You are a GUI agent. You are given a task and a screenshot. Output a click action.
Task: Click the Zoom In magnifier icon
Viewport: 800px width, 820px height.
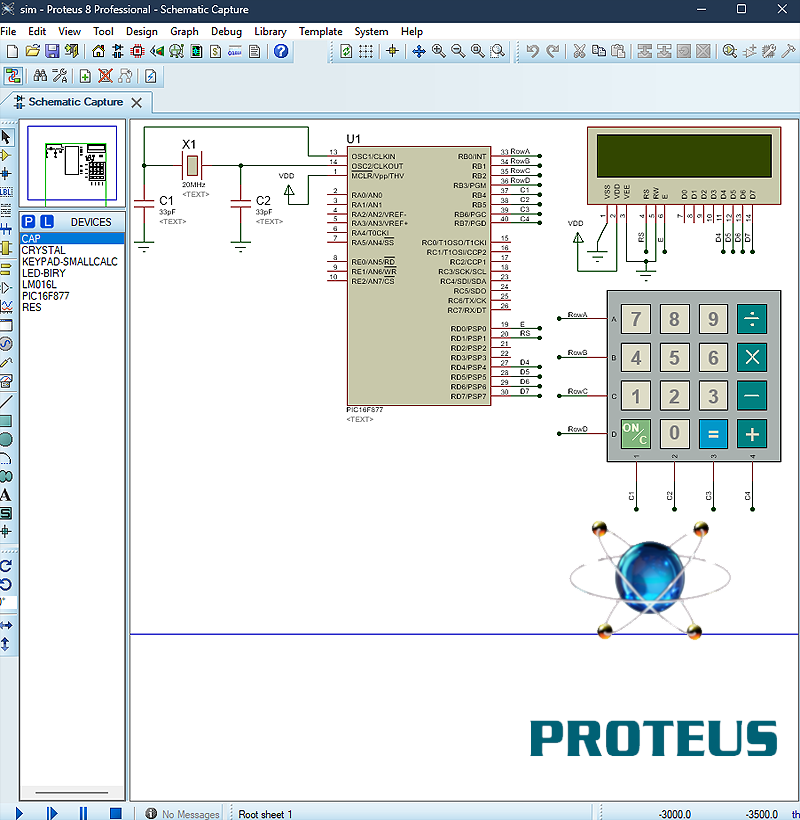point(438,51)
